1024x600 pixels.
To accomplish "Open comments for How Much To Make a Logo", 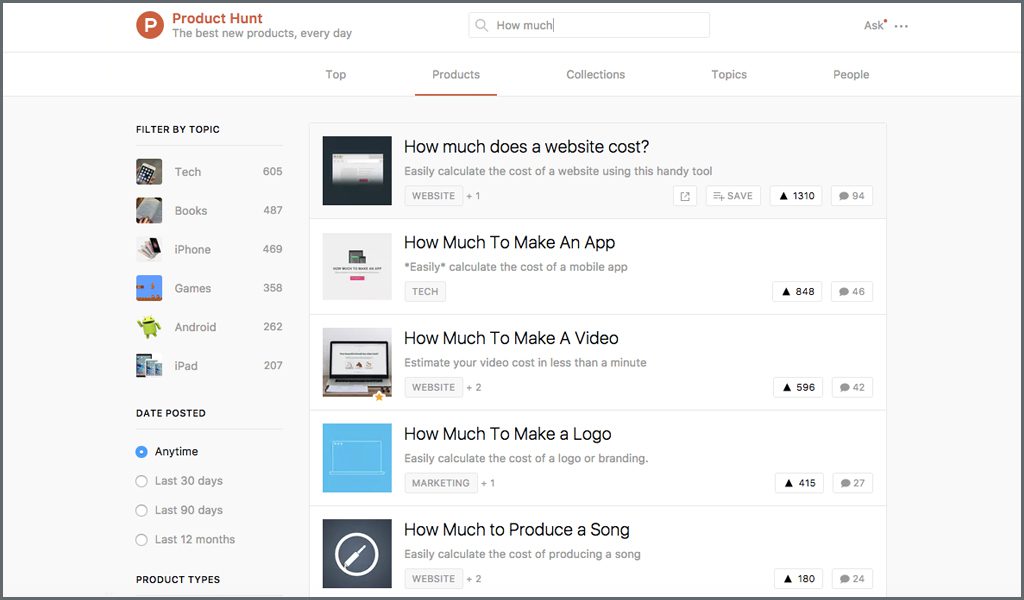I will tap(852, 483).
